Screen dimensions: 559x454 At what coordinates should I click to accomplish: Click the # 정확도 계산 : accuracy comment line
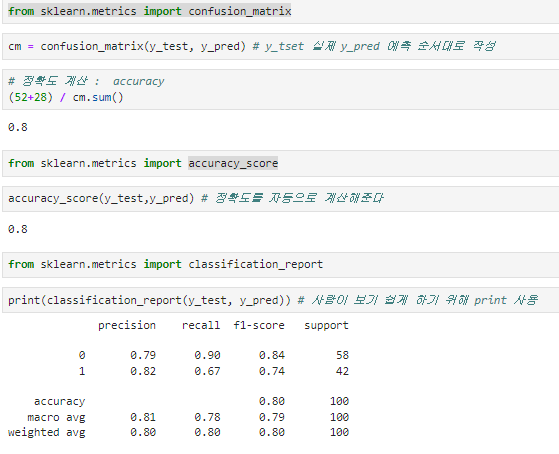click(x=86, y=81)
